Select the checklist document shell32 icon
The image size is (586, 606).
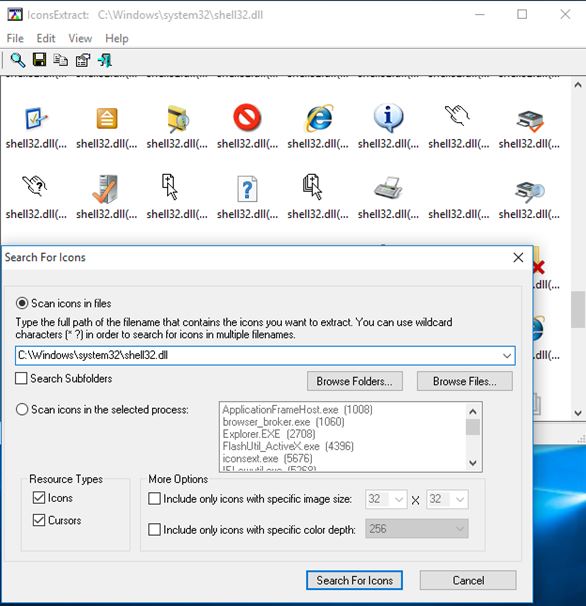(36, 118)
